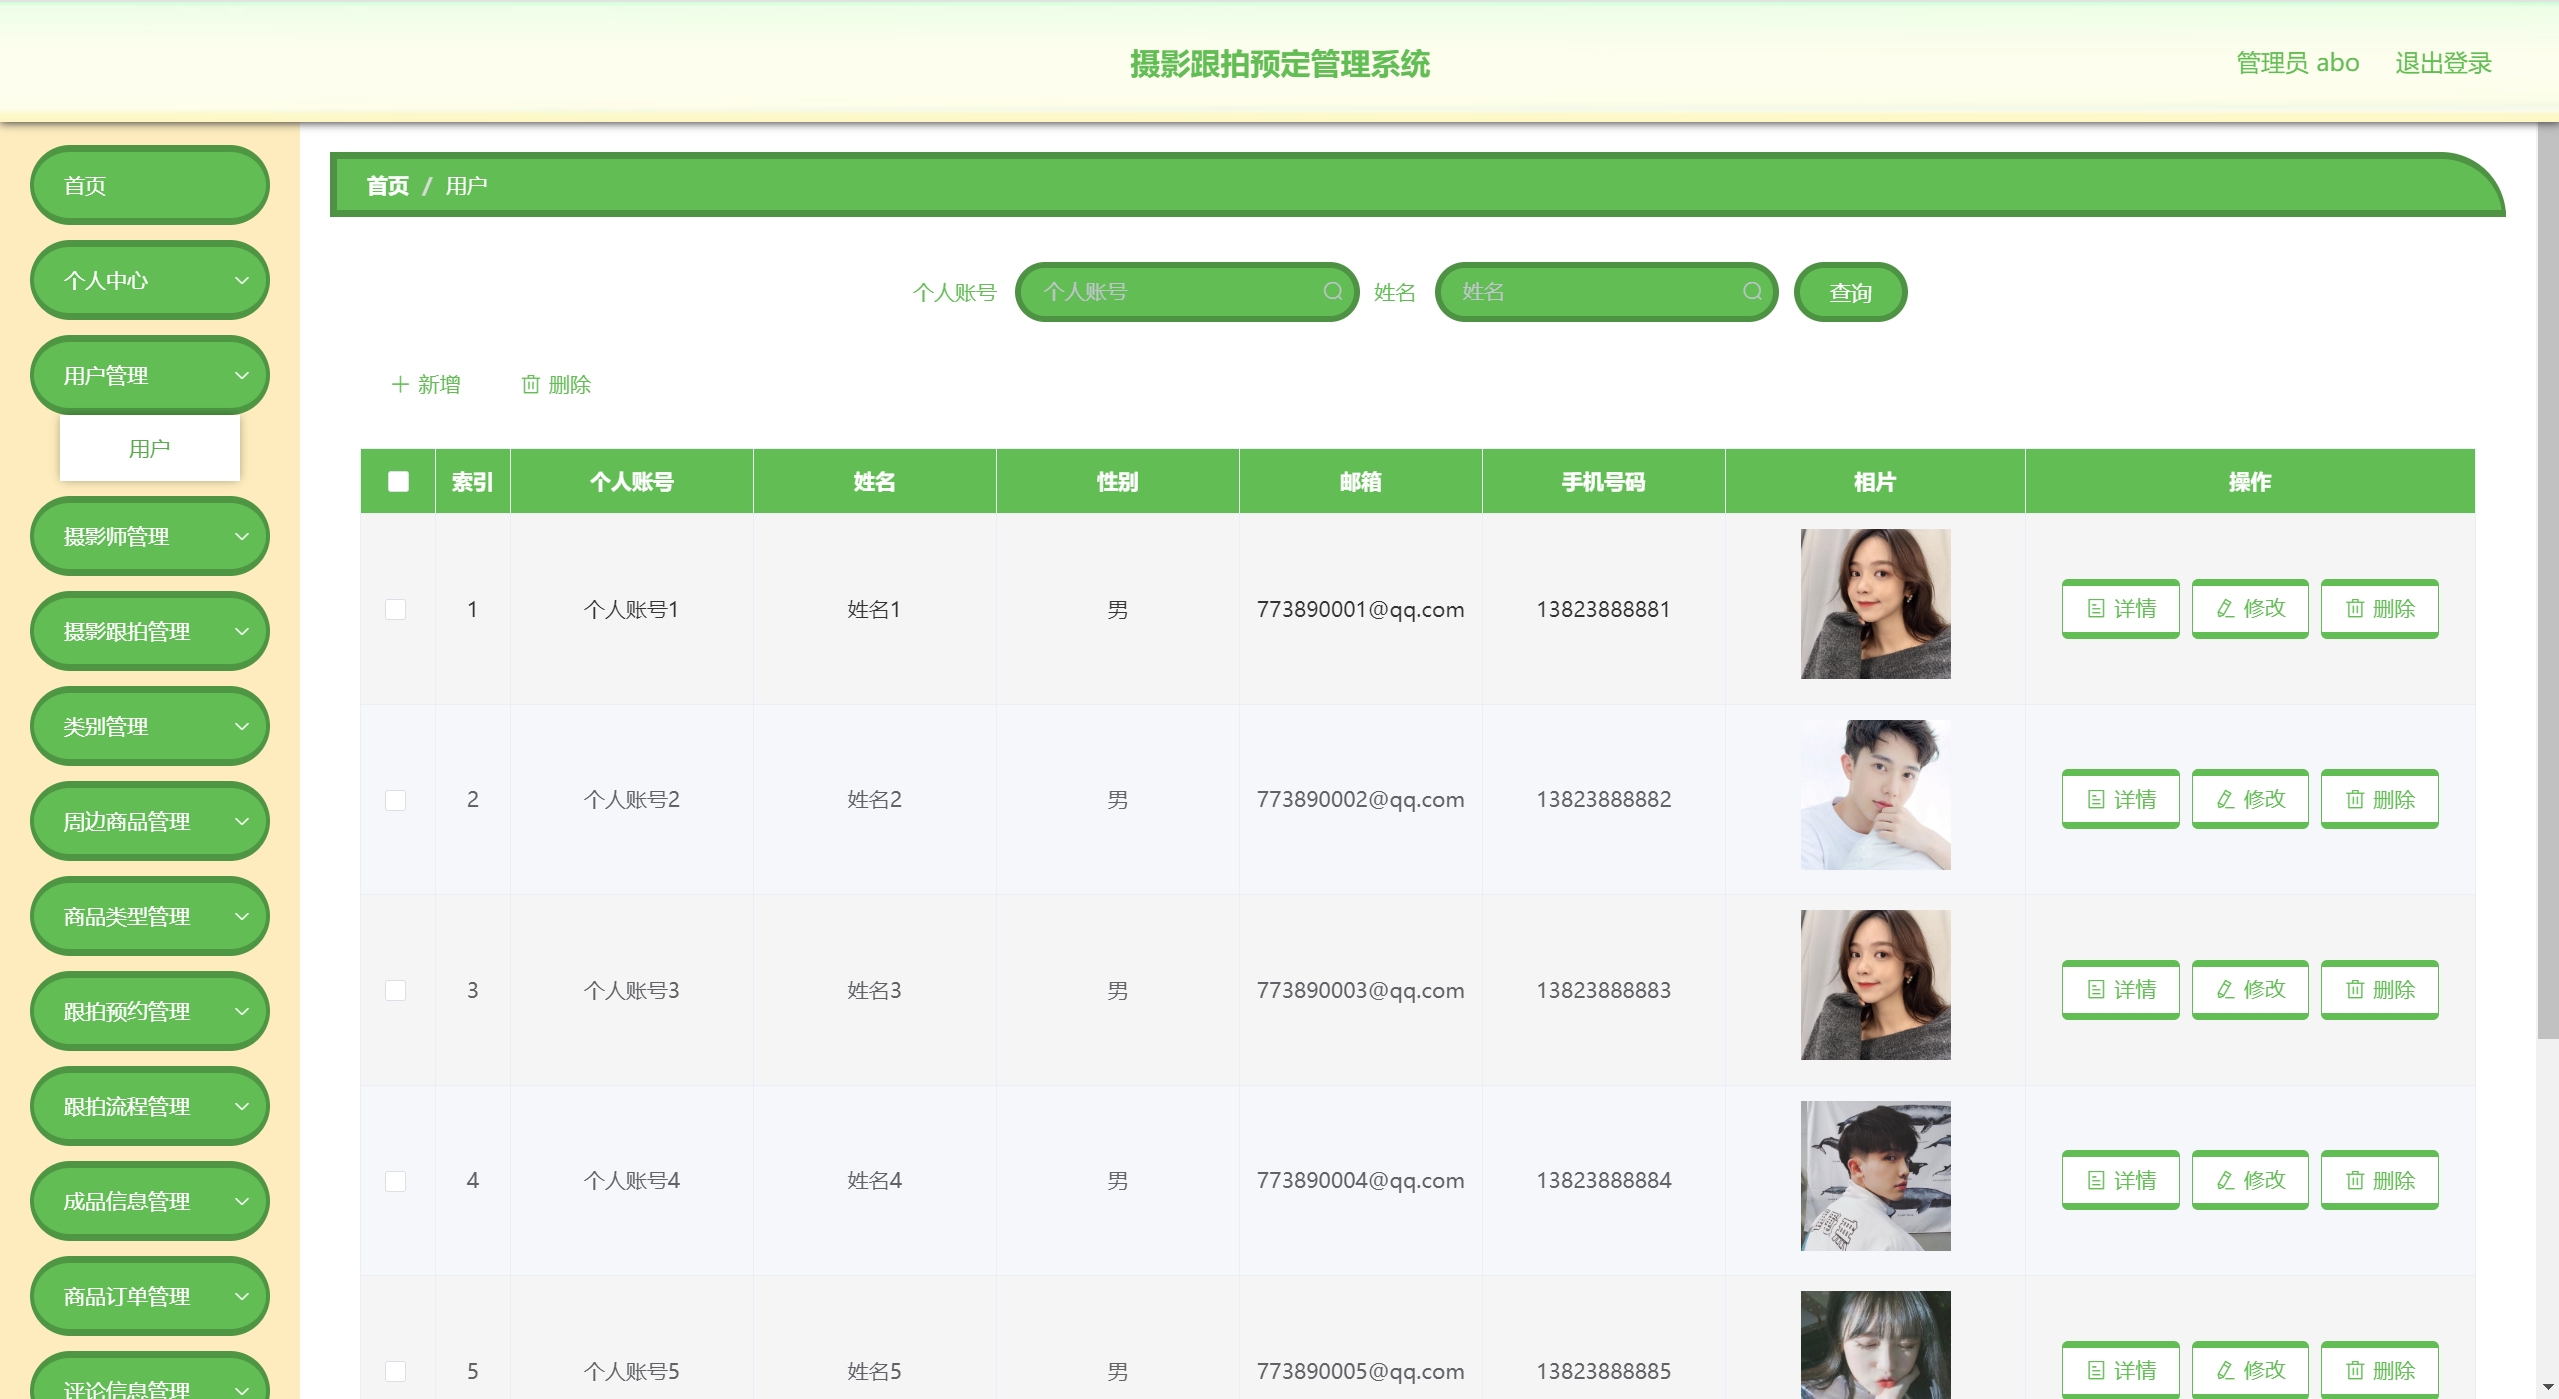Screen dimensions: 2559x1399
Task: Click the magnifier icon in 姓名 field
Action: click(1752, 291)
